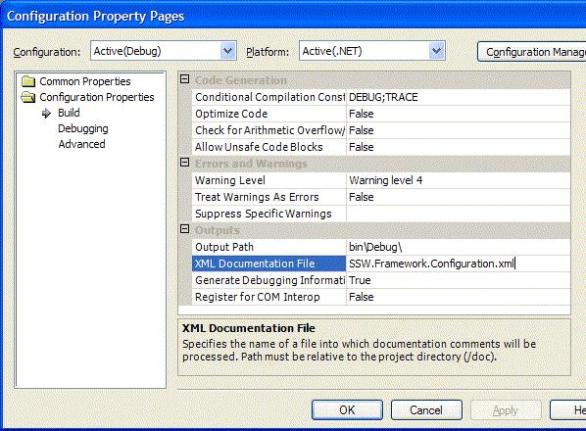Click the XML Documentation File help description

(359, 350)
